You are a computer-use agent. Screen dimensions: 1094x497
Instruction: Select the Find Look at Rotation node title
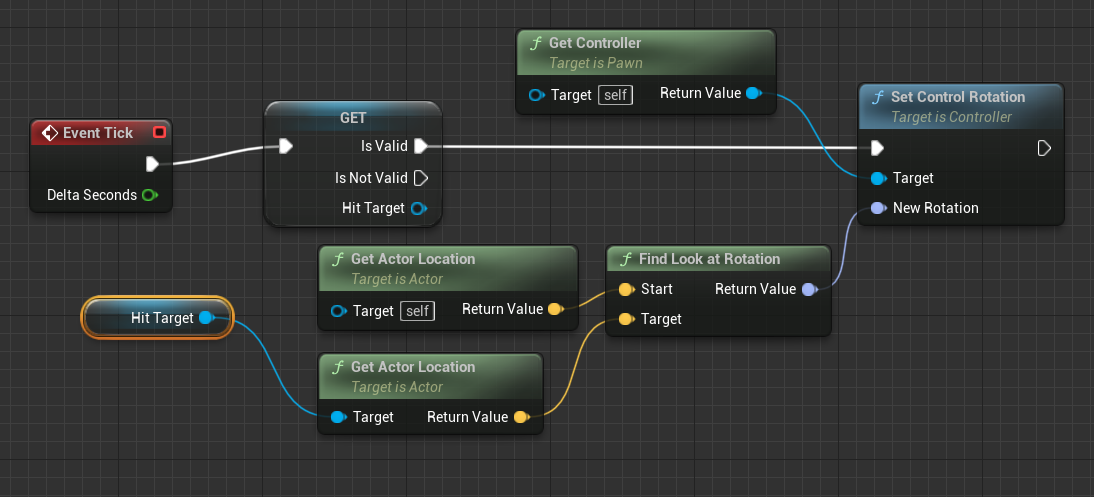pos(709,259)
